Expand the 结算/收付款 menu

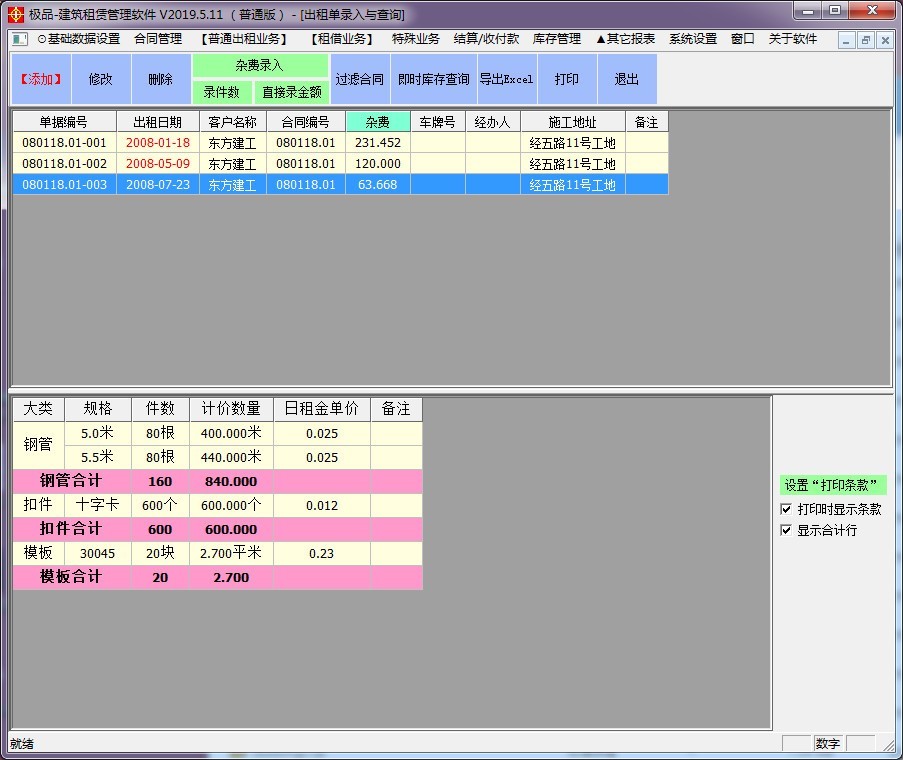click(486, 39)
